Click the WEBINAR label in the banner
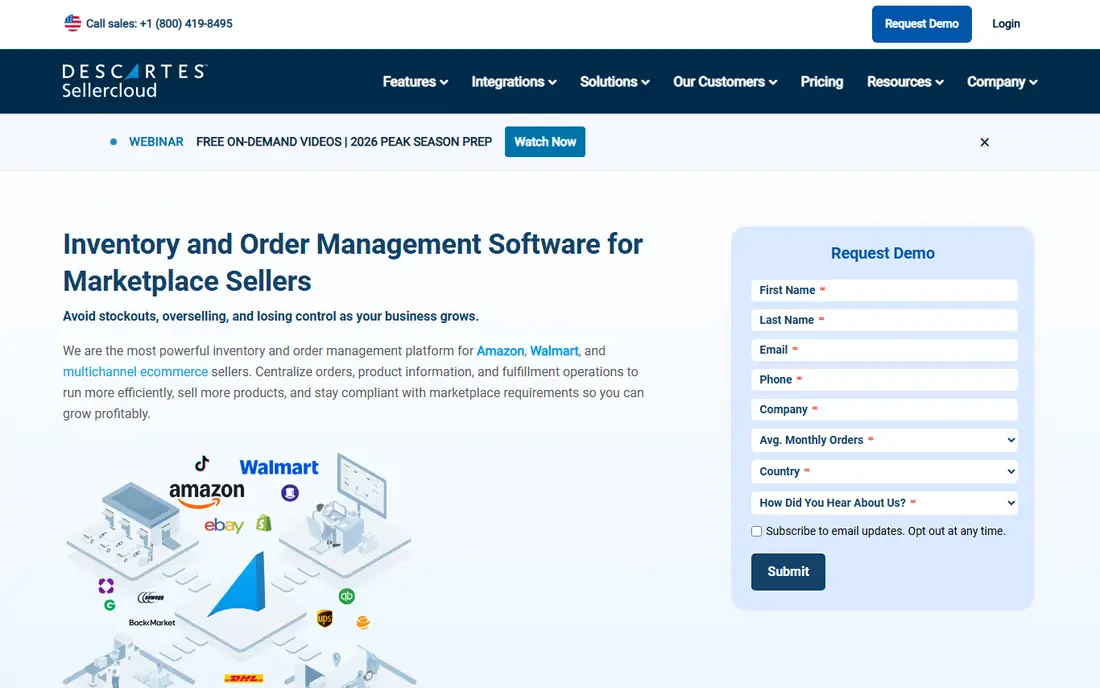The height and width of the screenshot is (688, 1100). [x=156, y=142]
